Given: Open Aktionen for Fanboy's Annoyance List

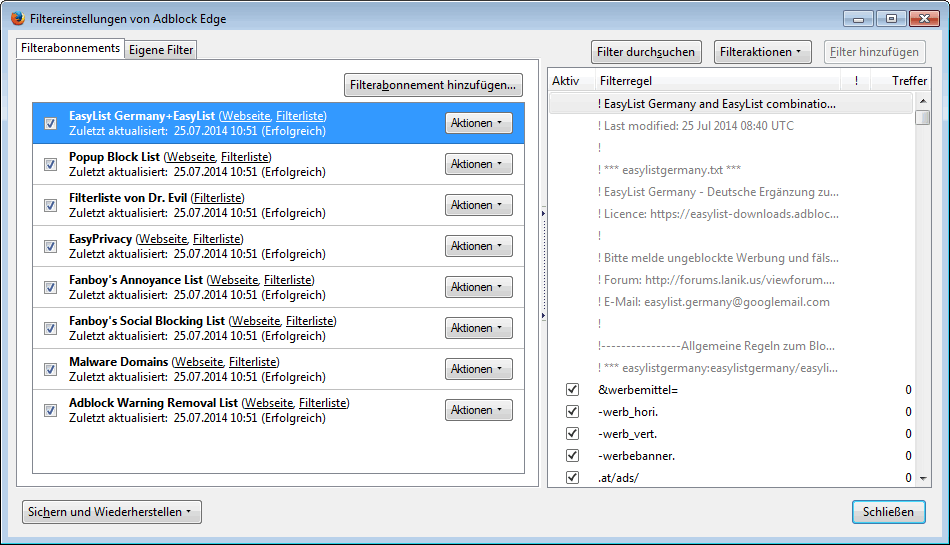Looking at the screenshot, I should (479, 287).
